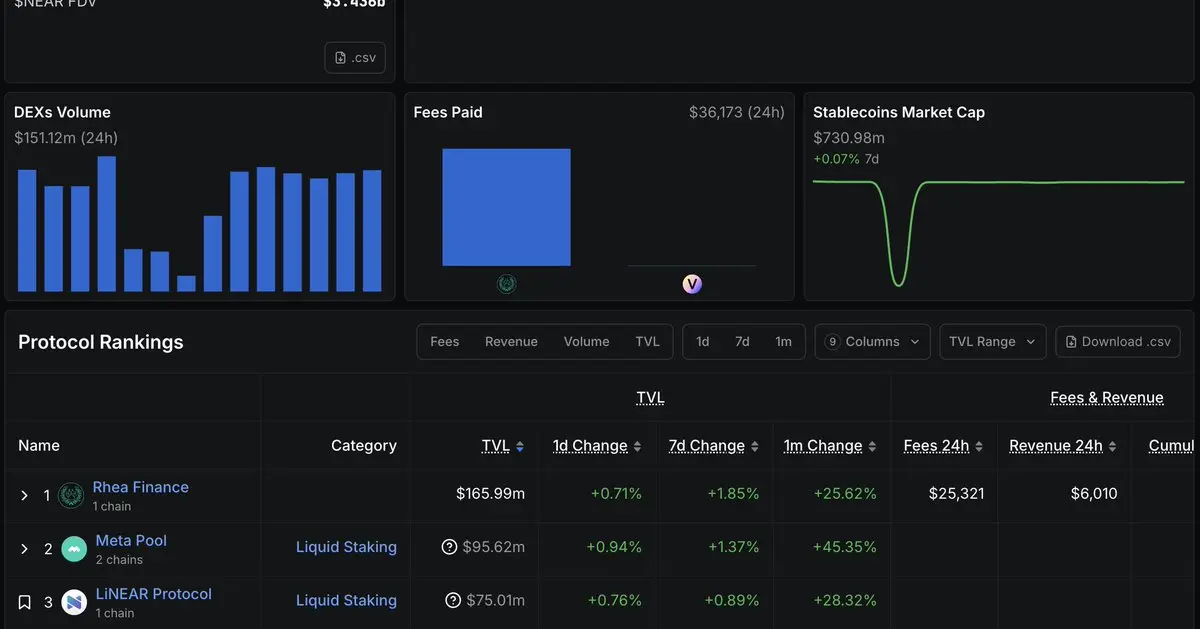Click the purple V logo under Fees Paid chart
Viewport: 1200px width, 629px height.
point(692,284)
